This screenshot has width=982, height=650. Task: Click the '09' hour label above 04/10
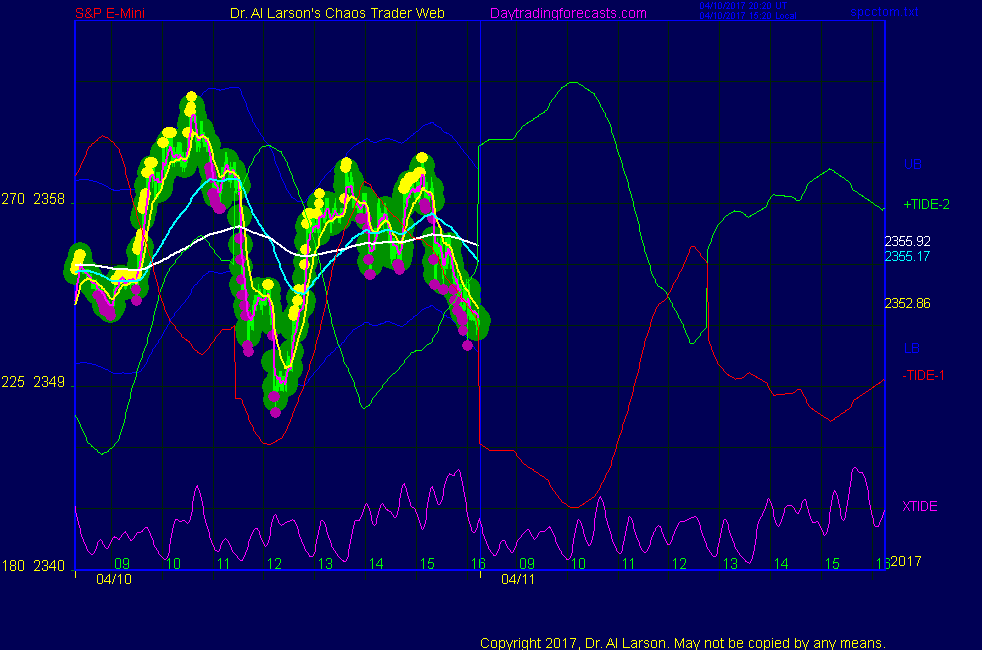click(x=121, y=564)
